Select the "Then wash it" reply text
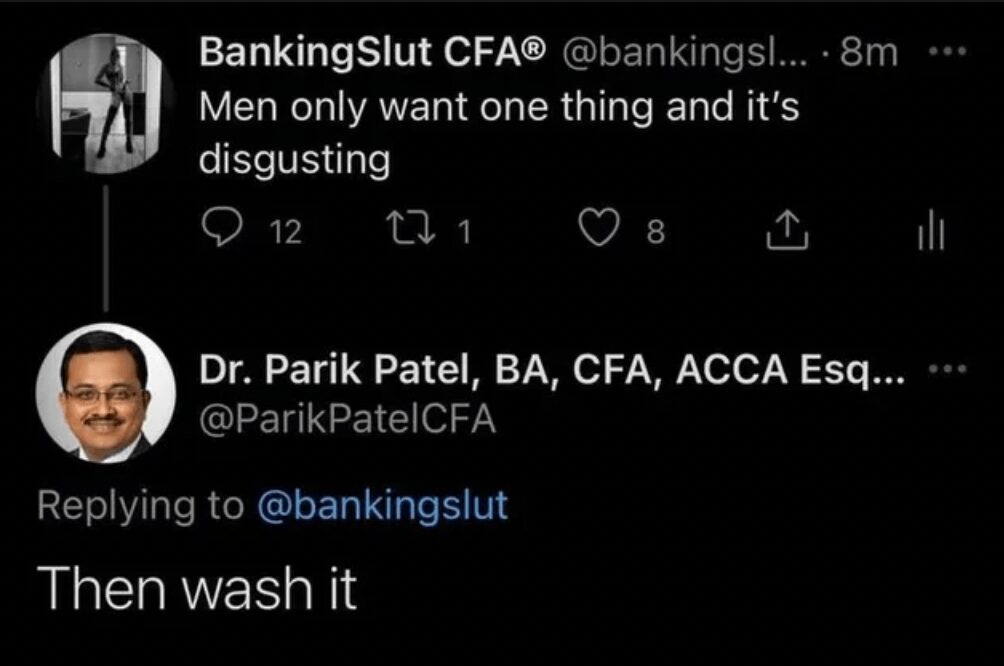The image size is (1004, 666). click(x=196, y=590)
